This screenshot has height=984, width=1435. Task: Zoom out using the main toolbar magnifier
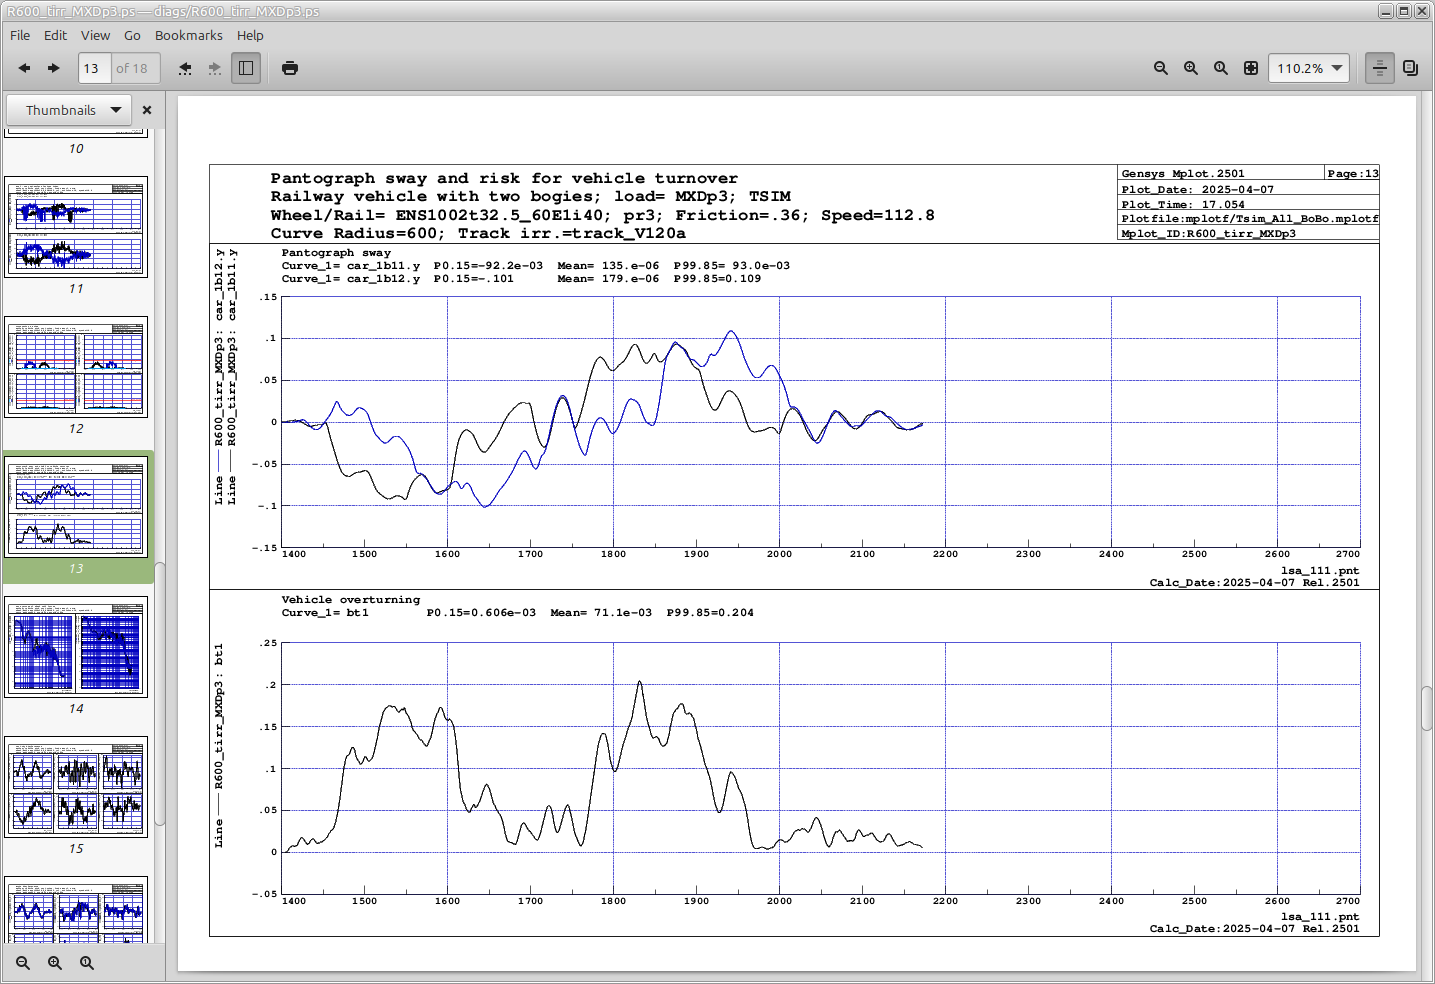tap(1161, 68)
